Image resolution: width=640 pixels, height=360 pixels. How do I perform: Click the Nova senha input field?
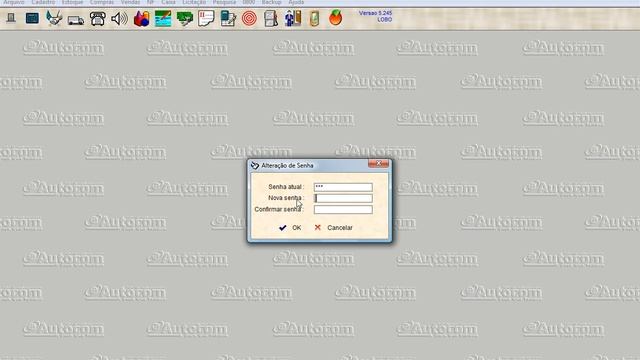343,198
